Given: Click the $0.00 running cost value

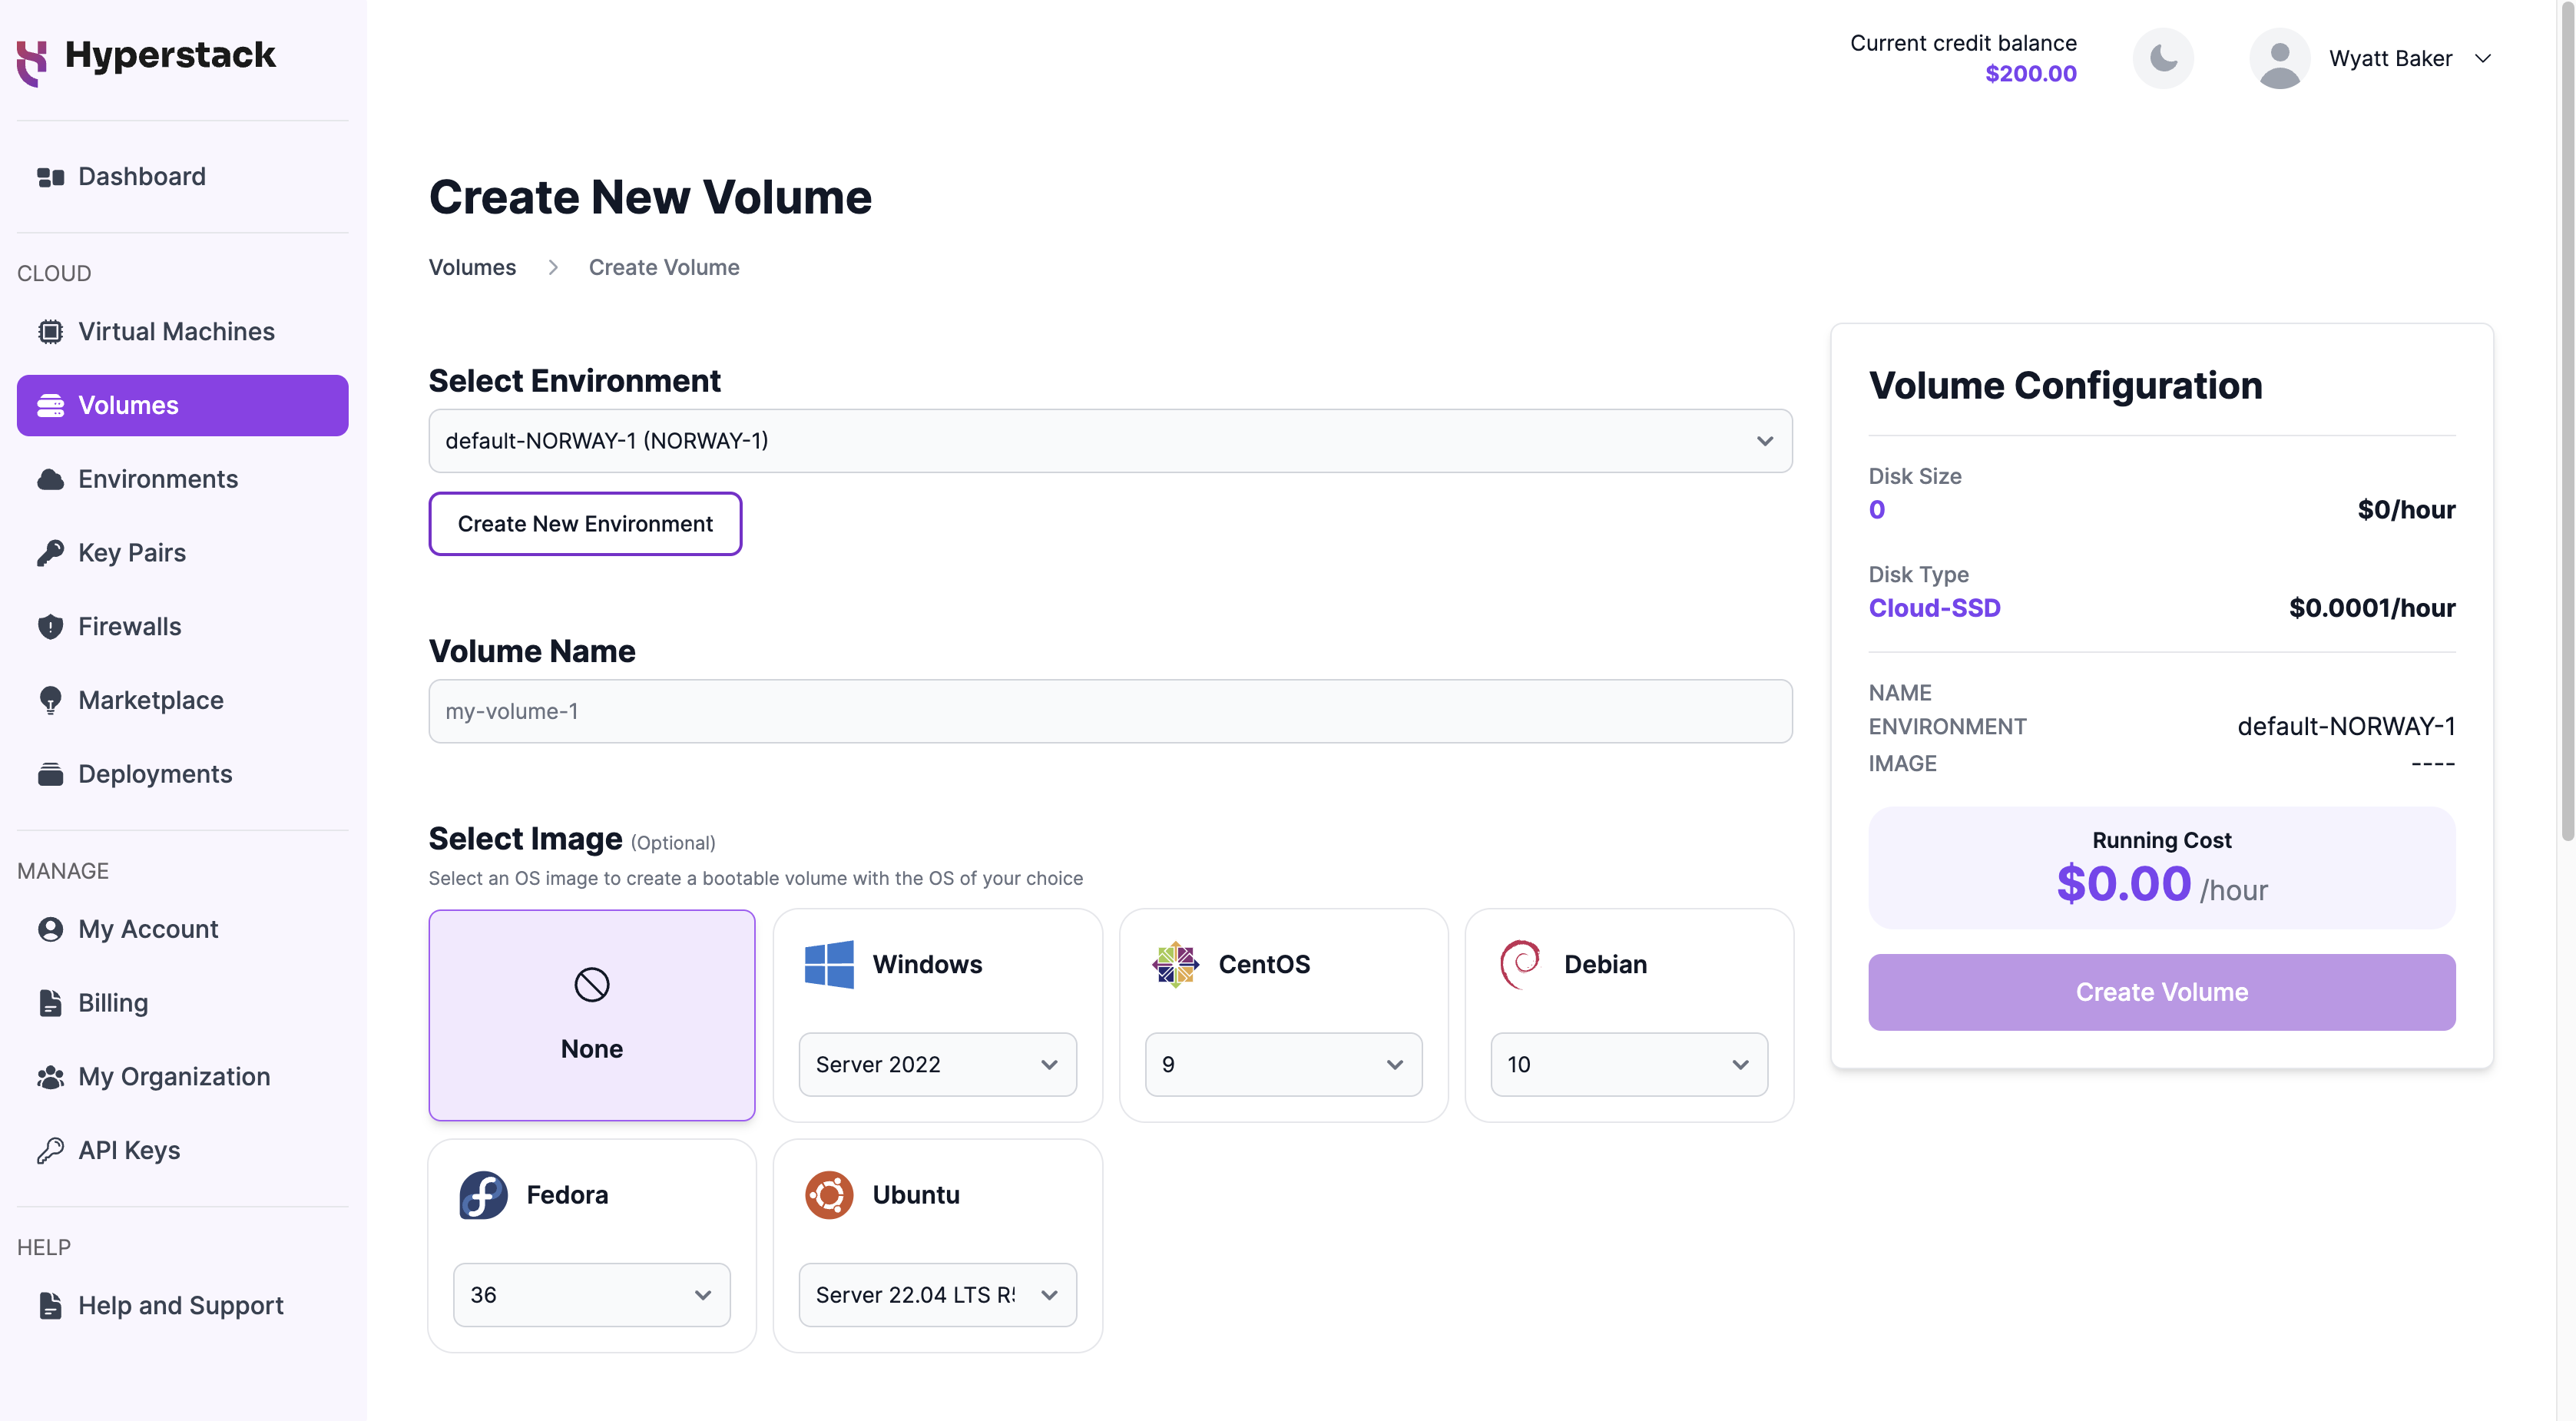Looking at the screenshot, I should tap(2123, 885).
